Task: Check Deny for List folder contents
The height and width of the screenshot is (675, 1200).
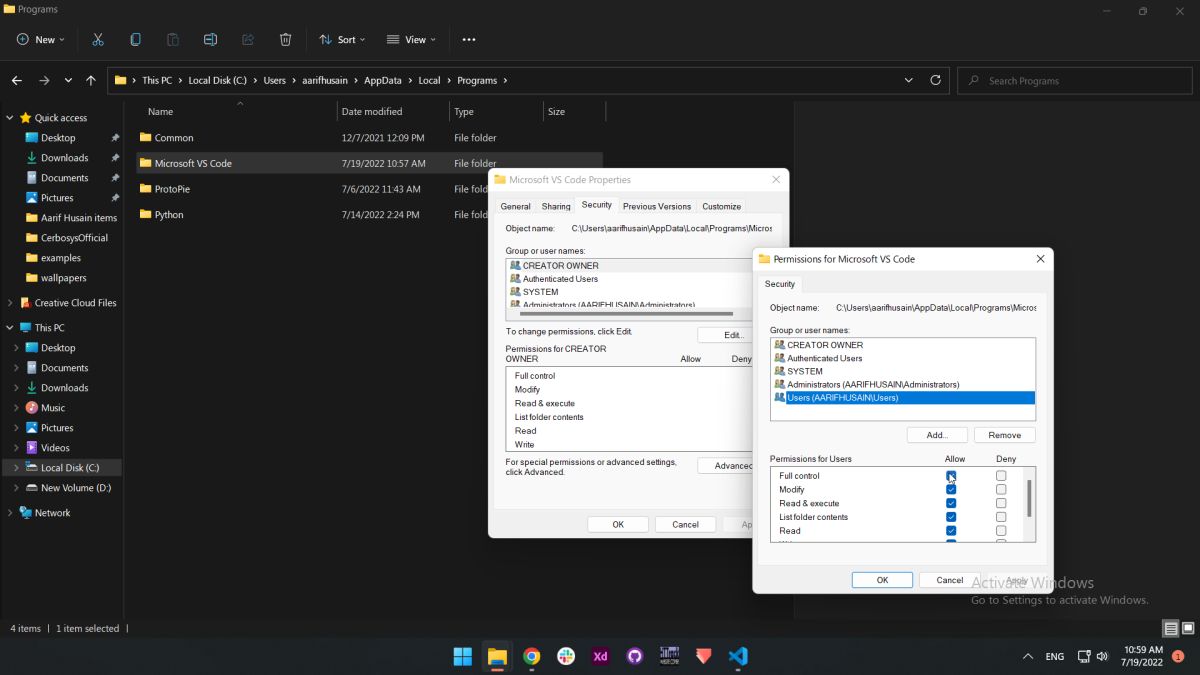Action: pos(1001,517)
